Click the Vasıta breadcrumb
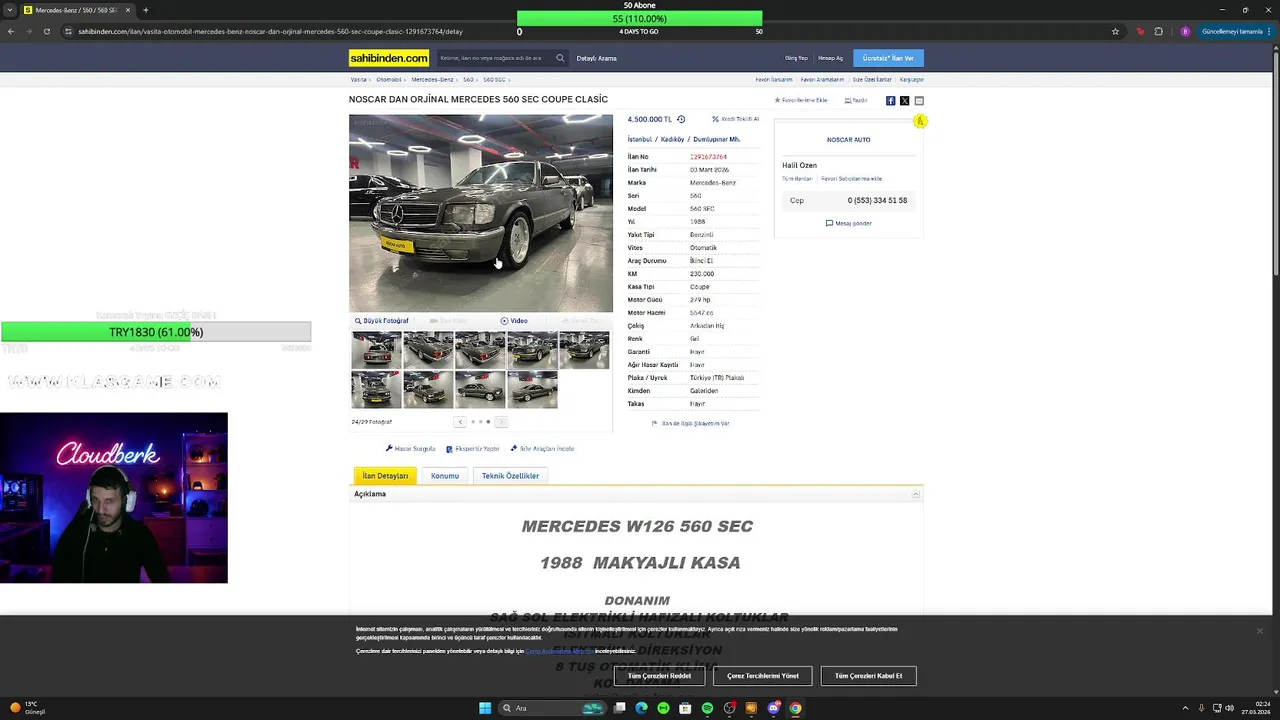This screenshot has width=1280, height=720. pyautogui.click(x=358, y=79)
